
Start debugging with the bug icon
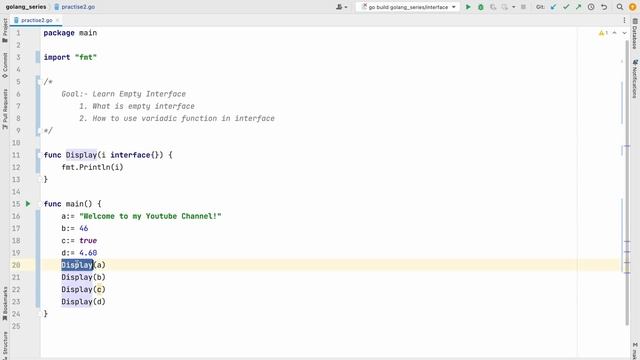coord(481,7)
